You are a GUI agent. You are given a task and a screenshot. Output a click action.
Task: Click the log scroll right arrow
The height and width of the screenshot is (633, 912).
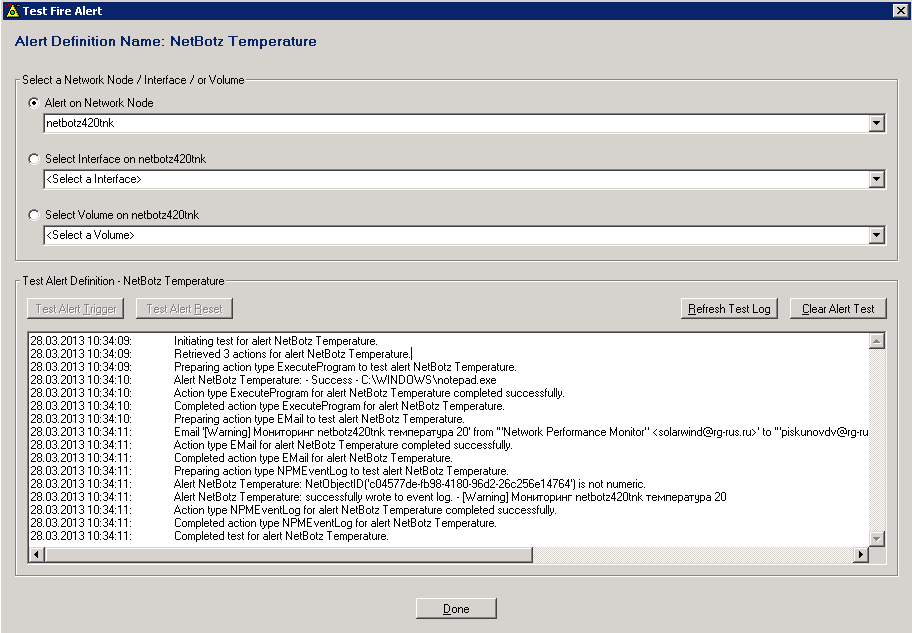tap(860, 554)
